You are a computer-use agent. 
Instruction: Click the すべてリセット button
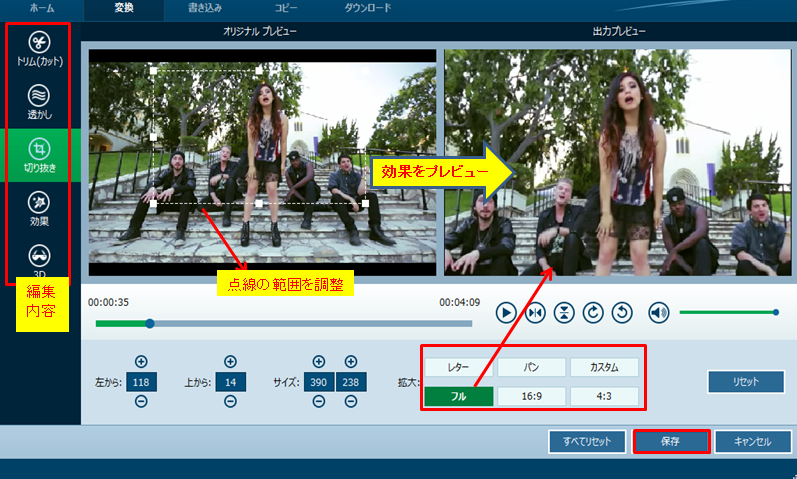pos(587,441)
